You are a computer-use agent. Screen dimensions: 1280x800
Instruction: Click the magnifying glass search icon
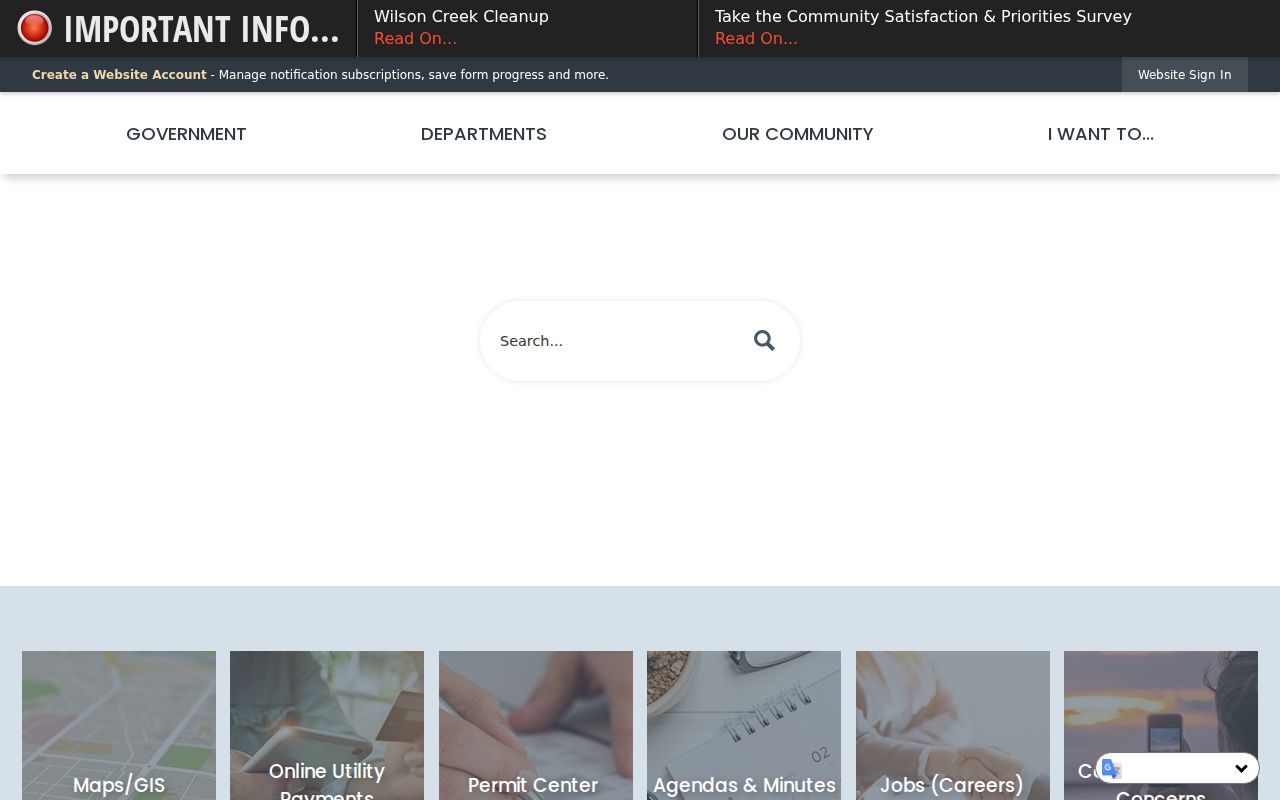pyautogui.click(x=764, y=341)
